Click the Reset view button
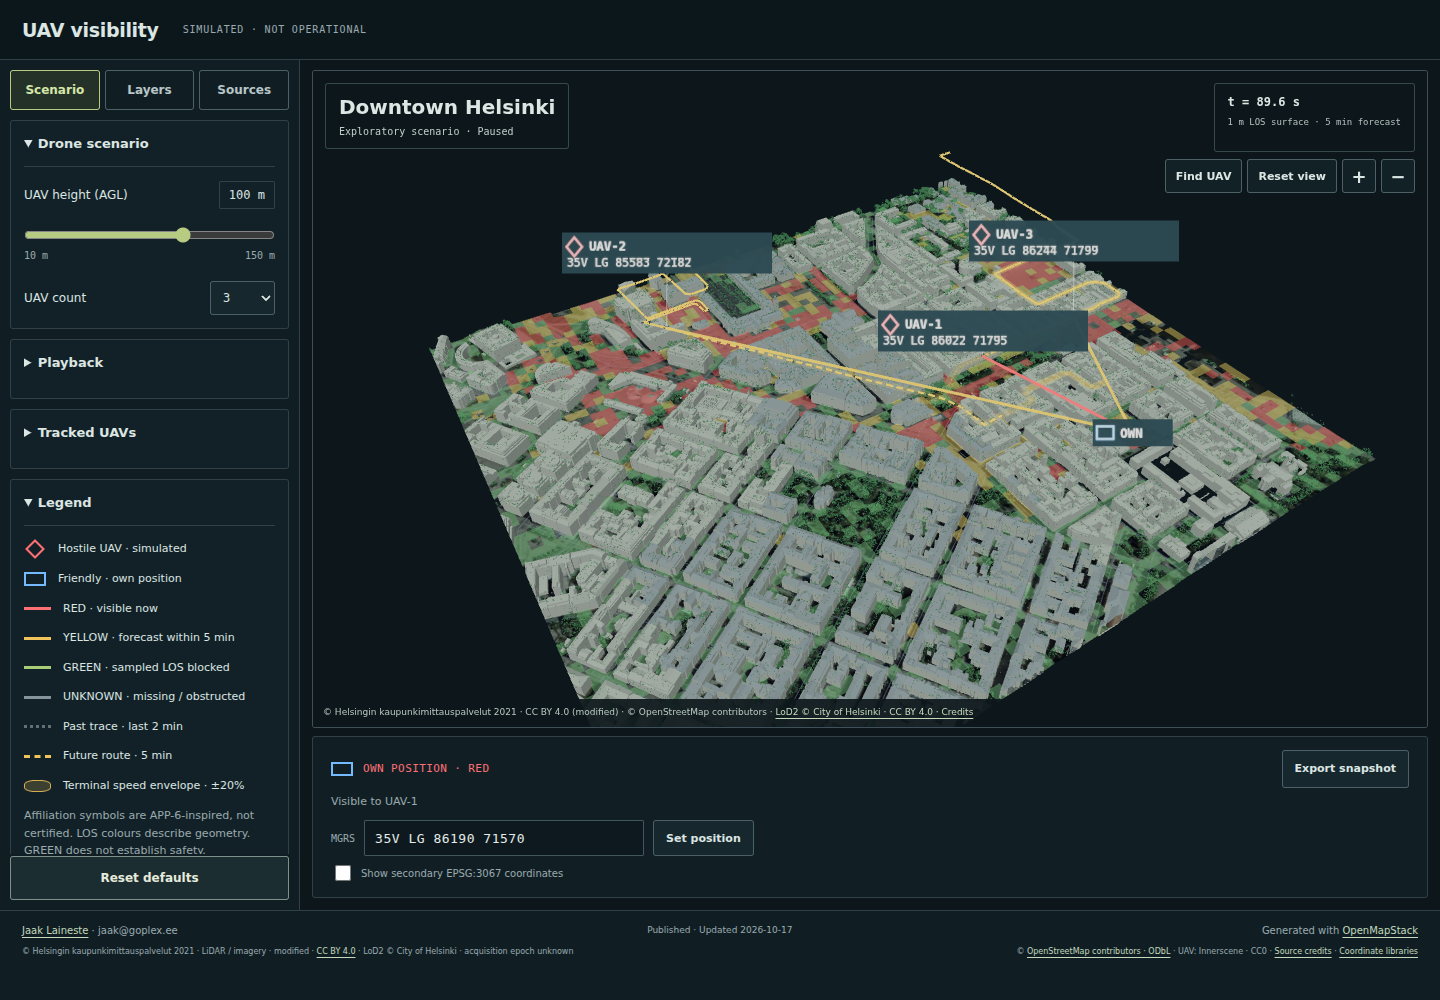The height and width of the screenshot is (1000, 1440). (1291, 176)
